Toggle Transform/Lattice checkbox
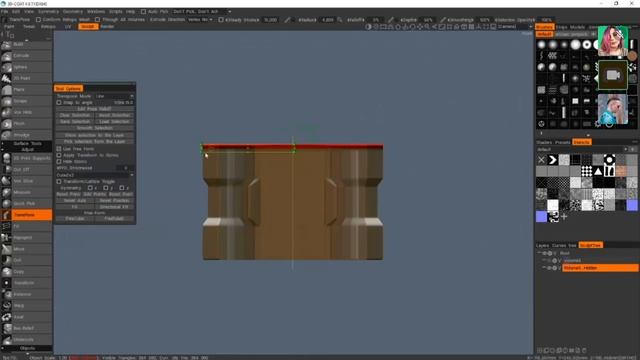The image size is (640, 360). click(59, 182)
